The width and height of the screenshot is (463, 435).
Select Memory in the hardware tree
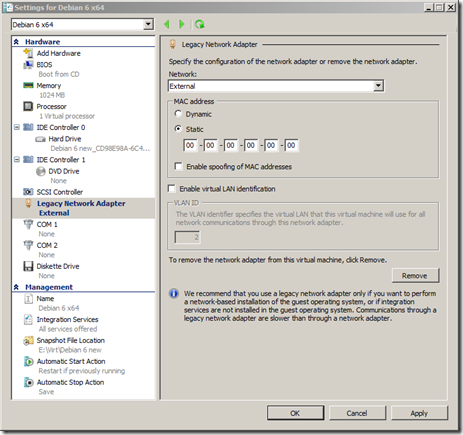click(x=49, y=86)
